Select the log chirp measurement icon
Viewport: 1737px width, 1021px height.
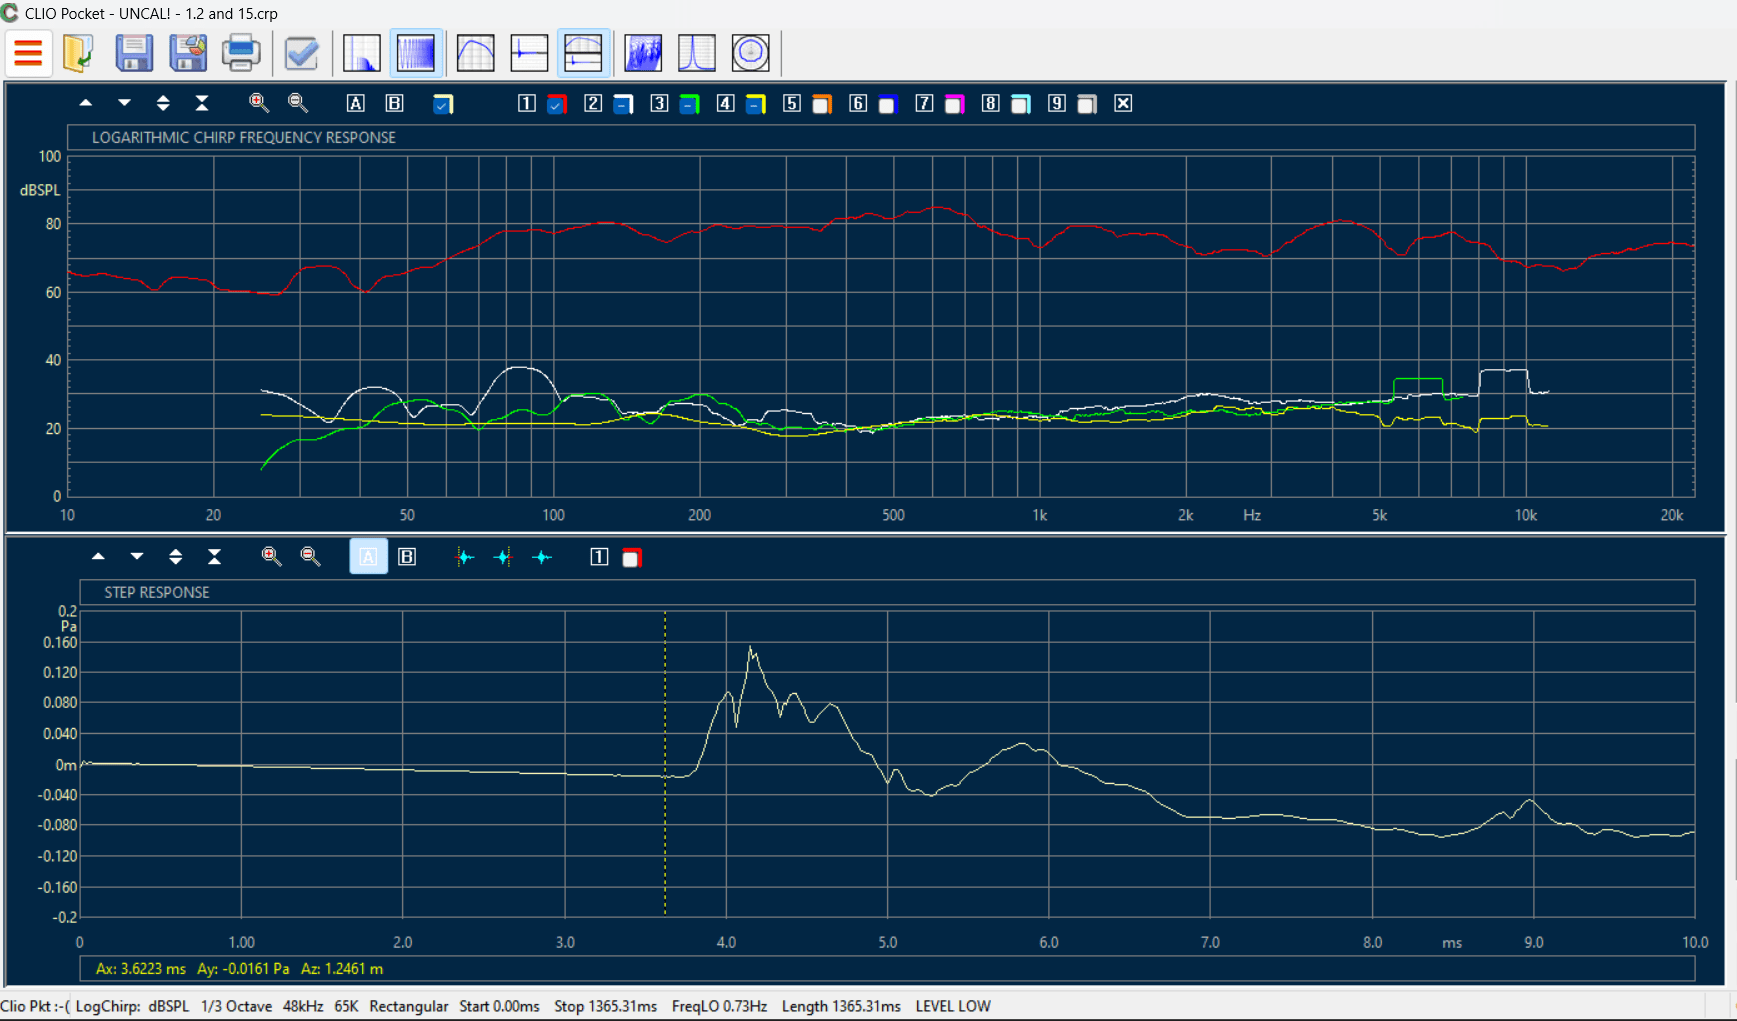coord(416,53)
